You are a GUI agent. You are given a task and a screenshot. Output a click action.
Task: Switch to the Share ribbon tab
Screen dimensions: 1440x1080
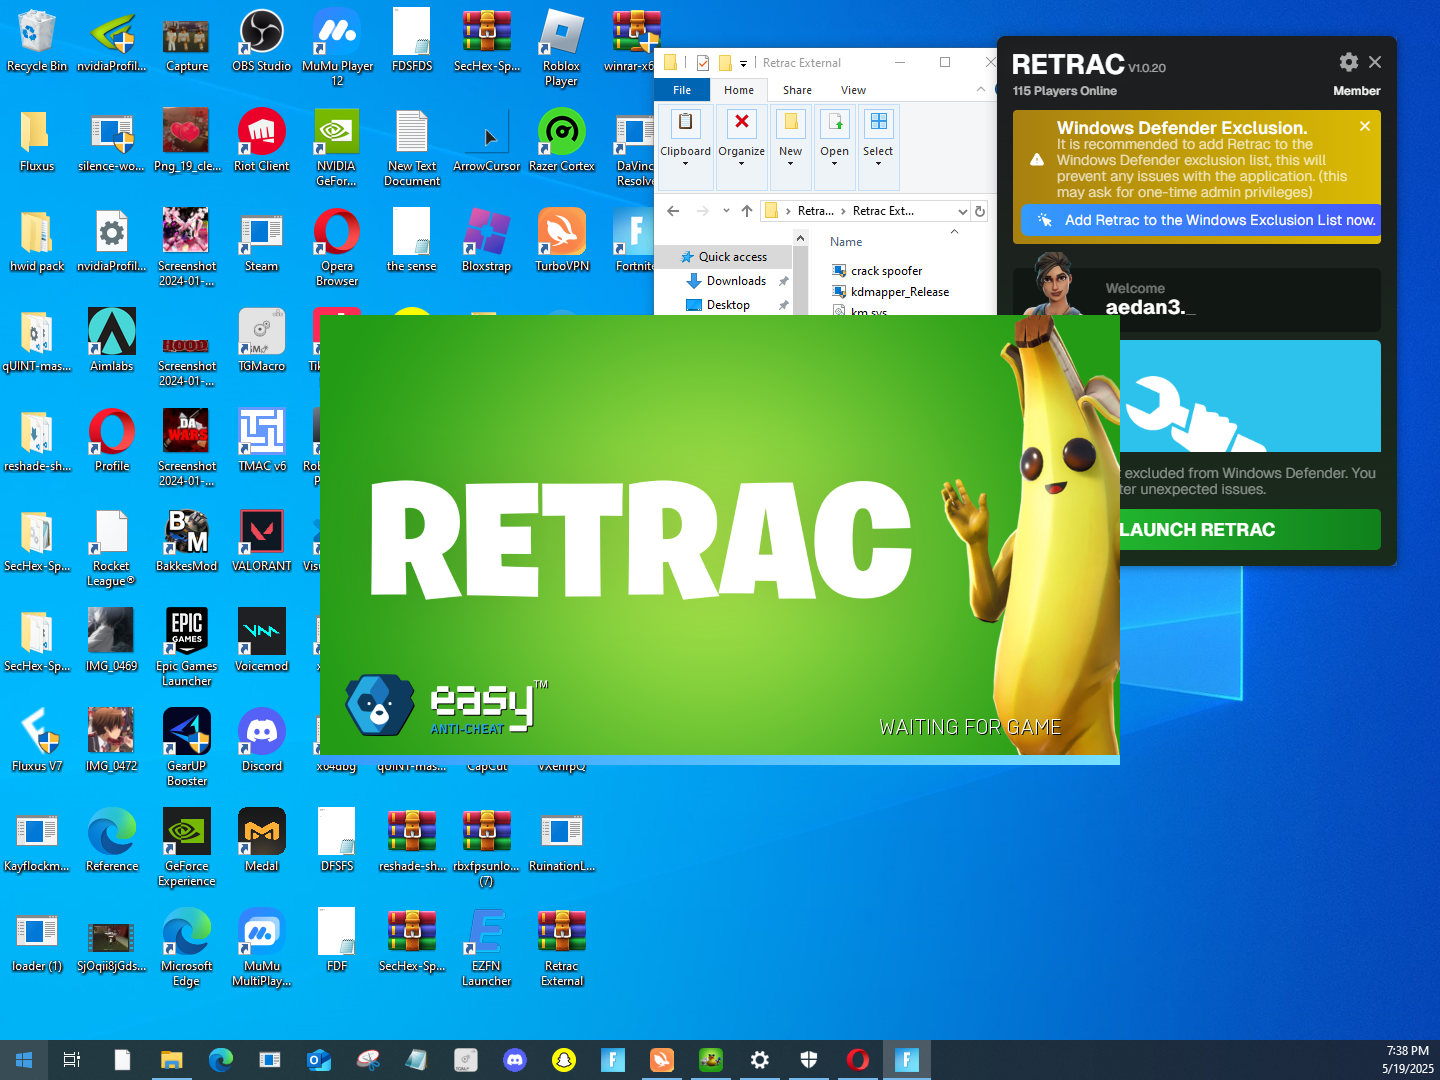tap(797, 90)
